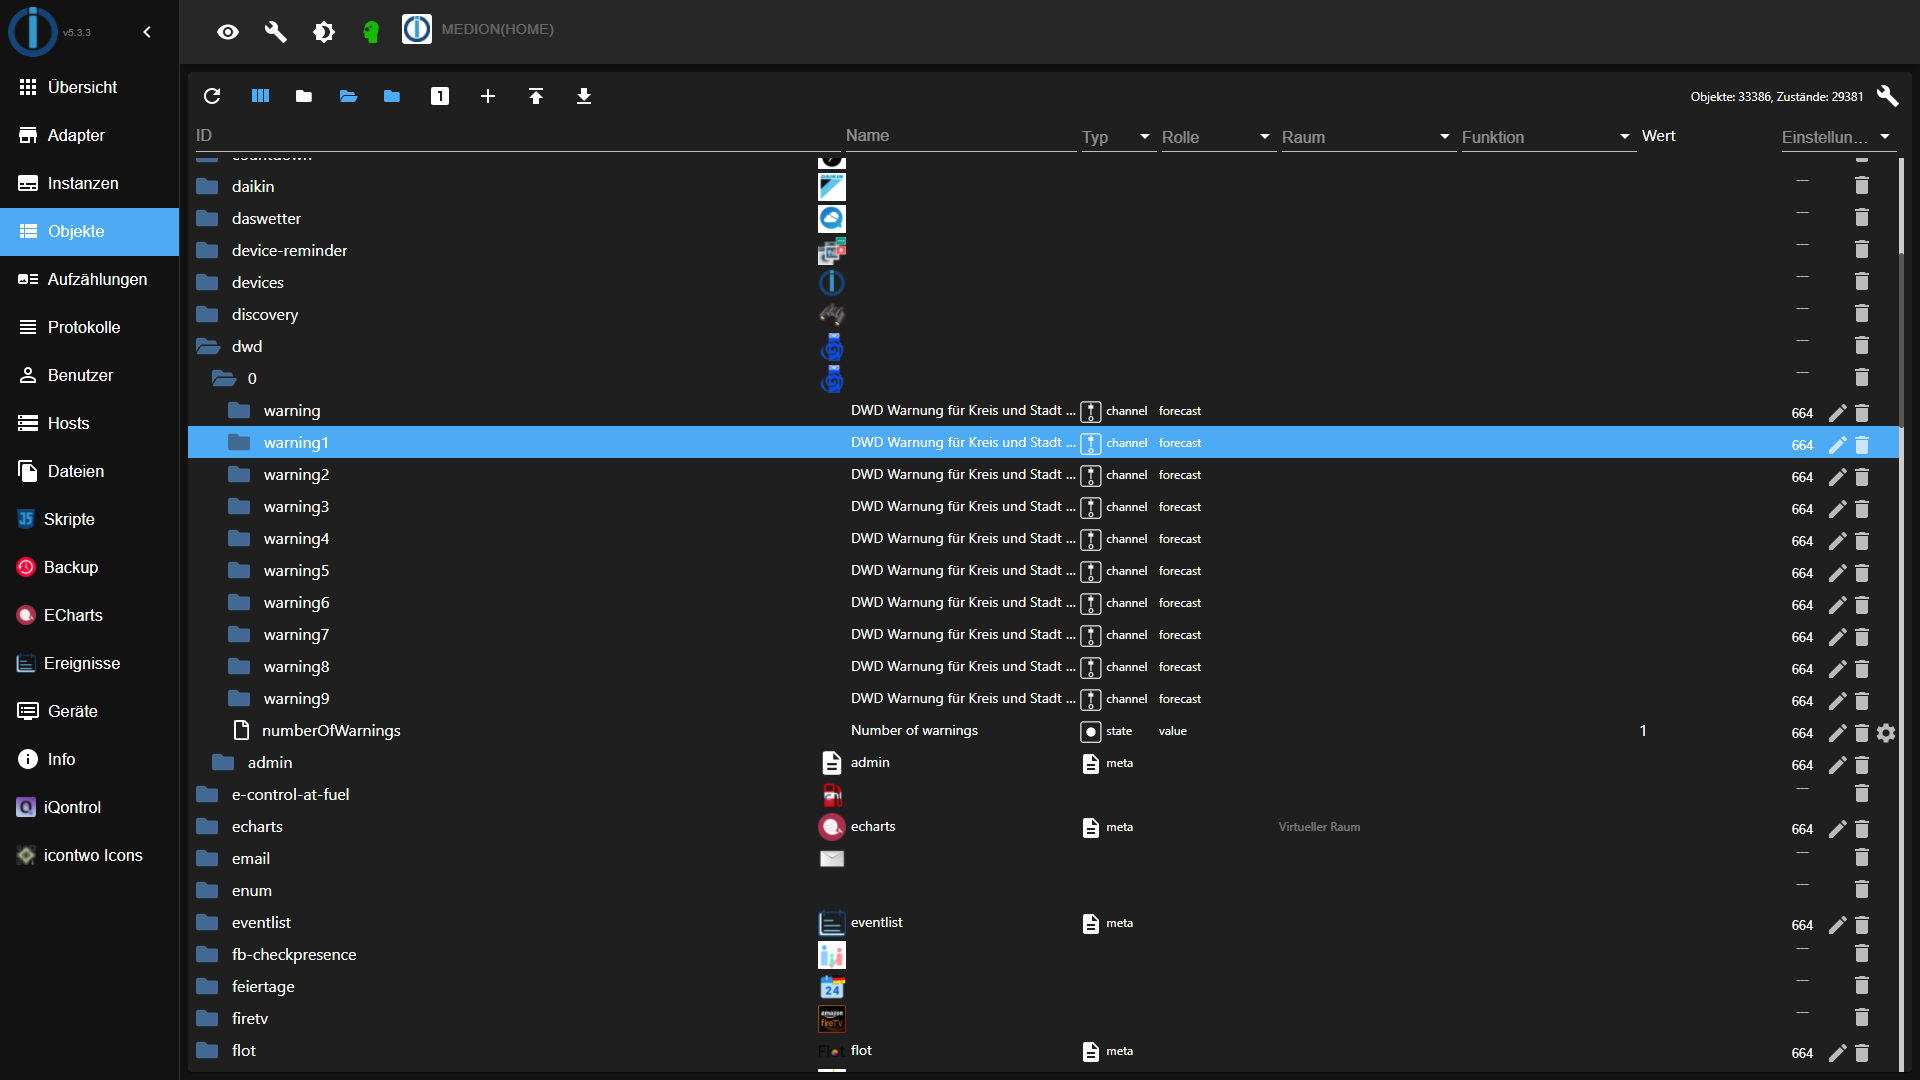Open iQontrol page in sidebar
This screenshot has height=1080, width=1920.
(x=90, y=807)
